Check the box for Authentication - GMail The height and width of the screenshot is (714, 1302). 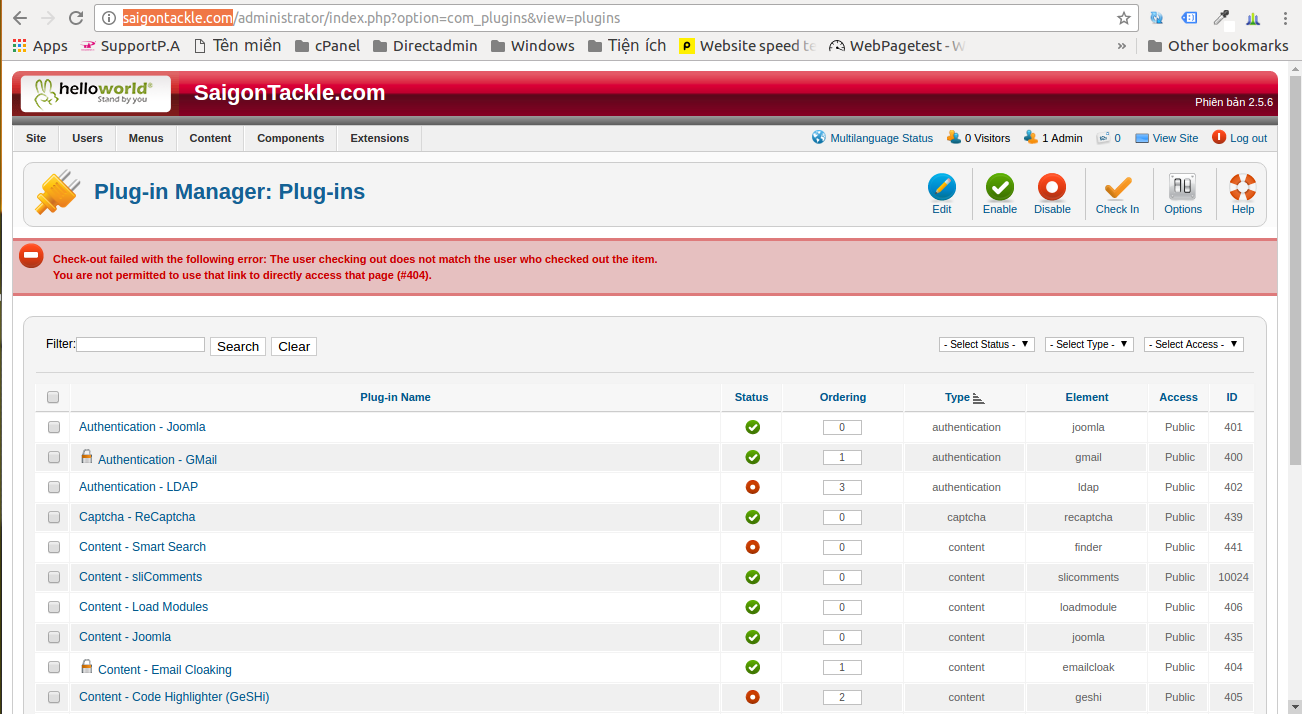pos(54,457)
